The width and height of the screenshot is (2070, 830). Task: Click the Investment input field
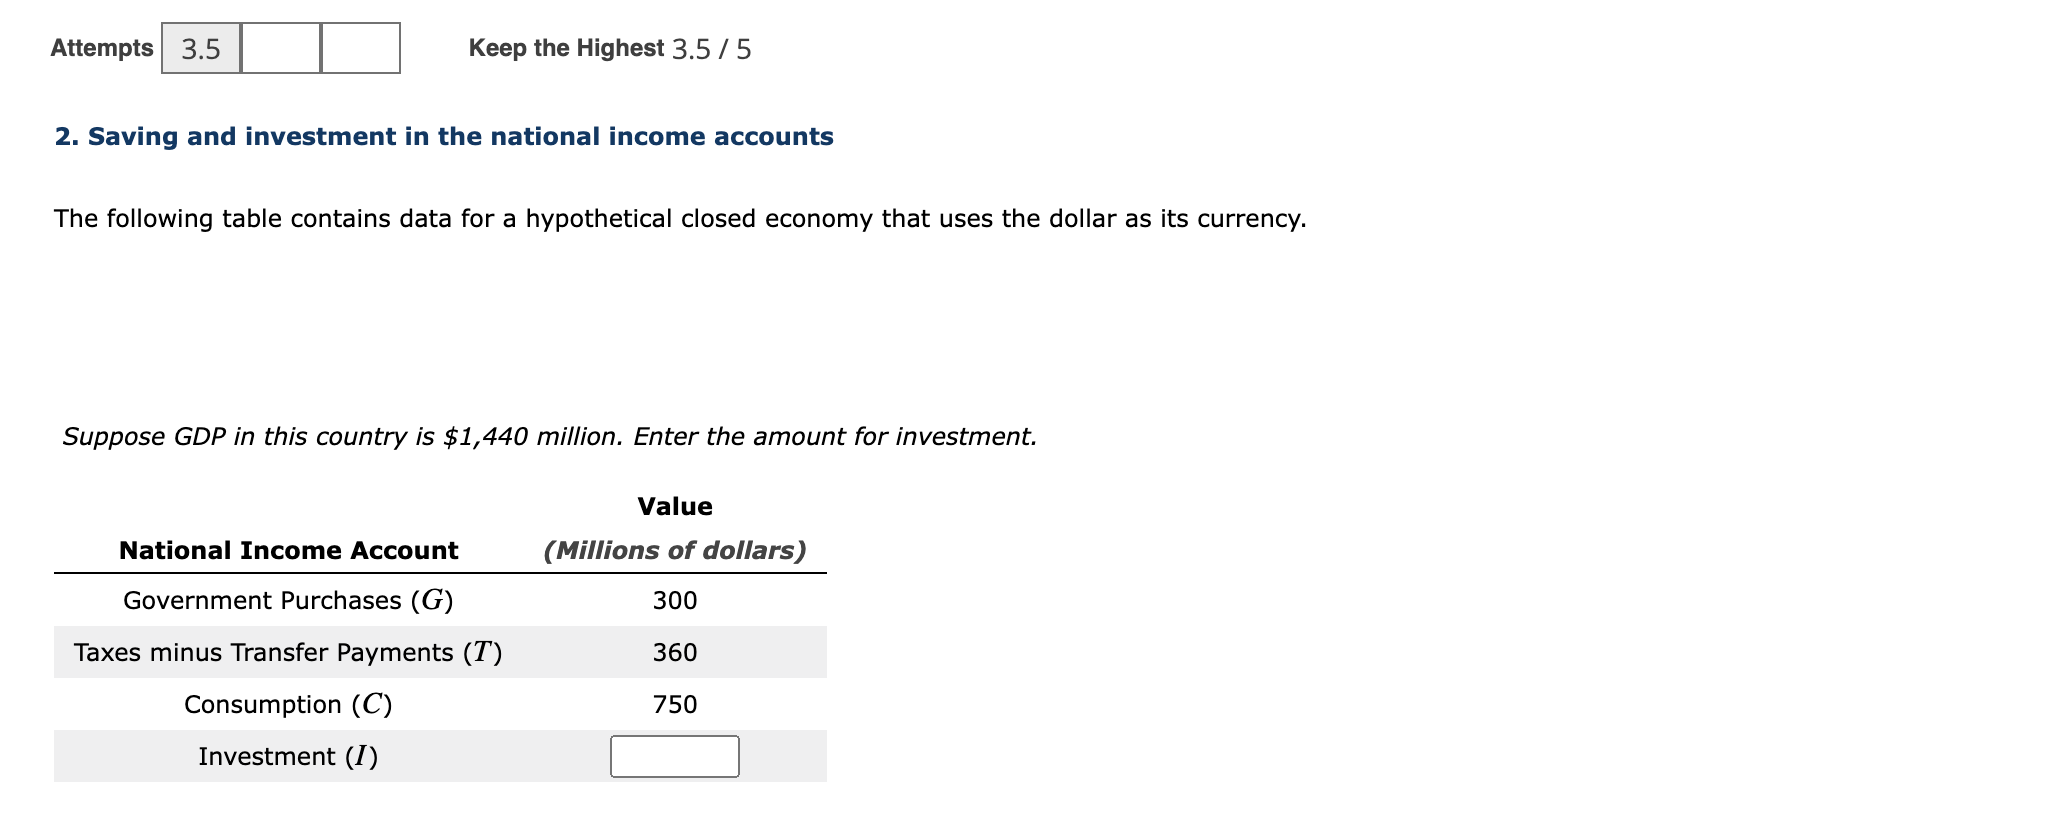coord(673,757)
